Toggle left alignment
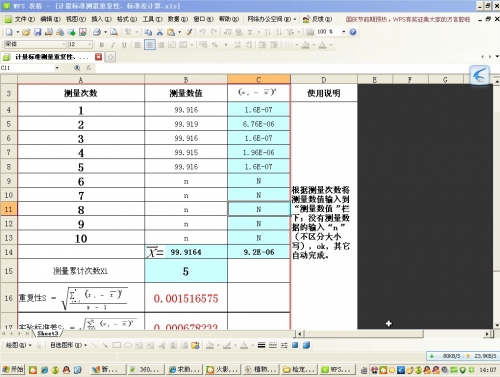 (x=138, y=45)
